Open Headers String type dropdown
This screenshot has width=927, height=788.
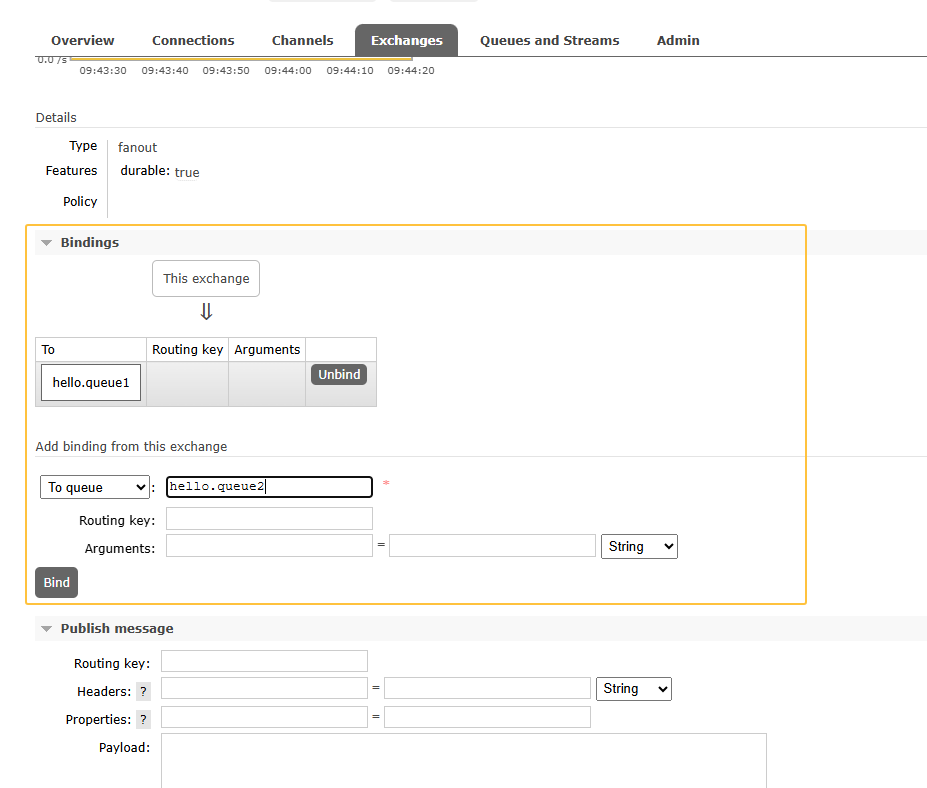pyautogui.click(x=634, y=689)
